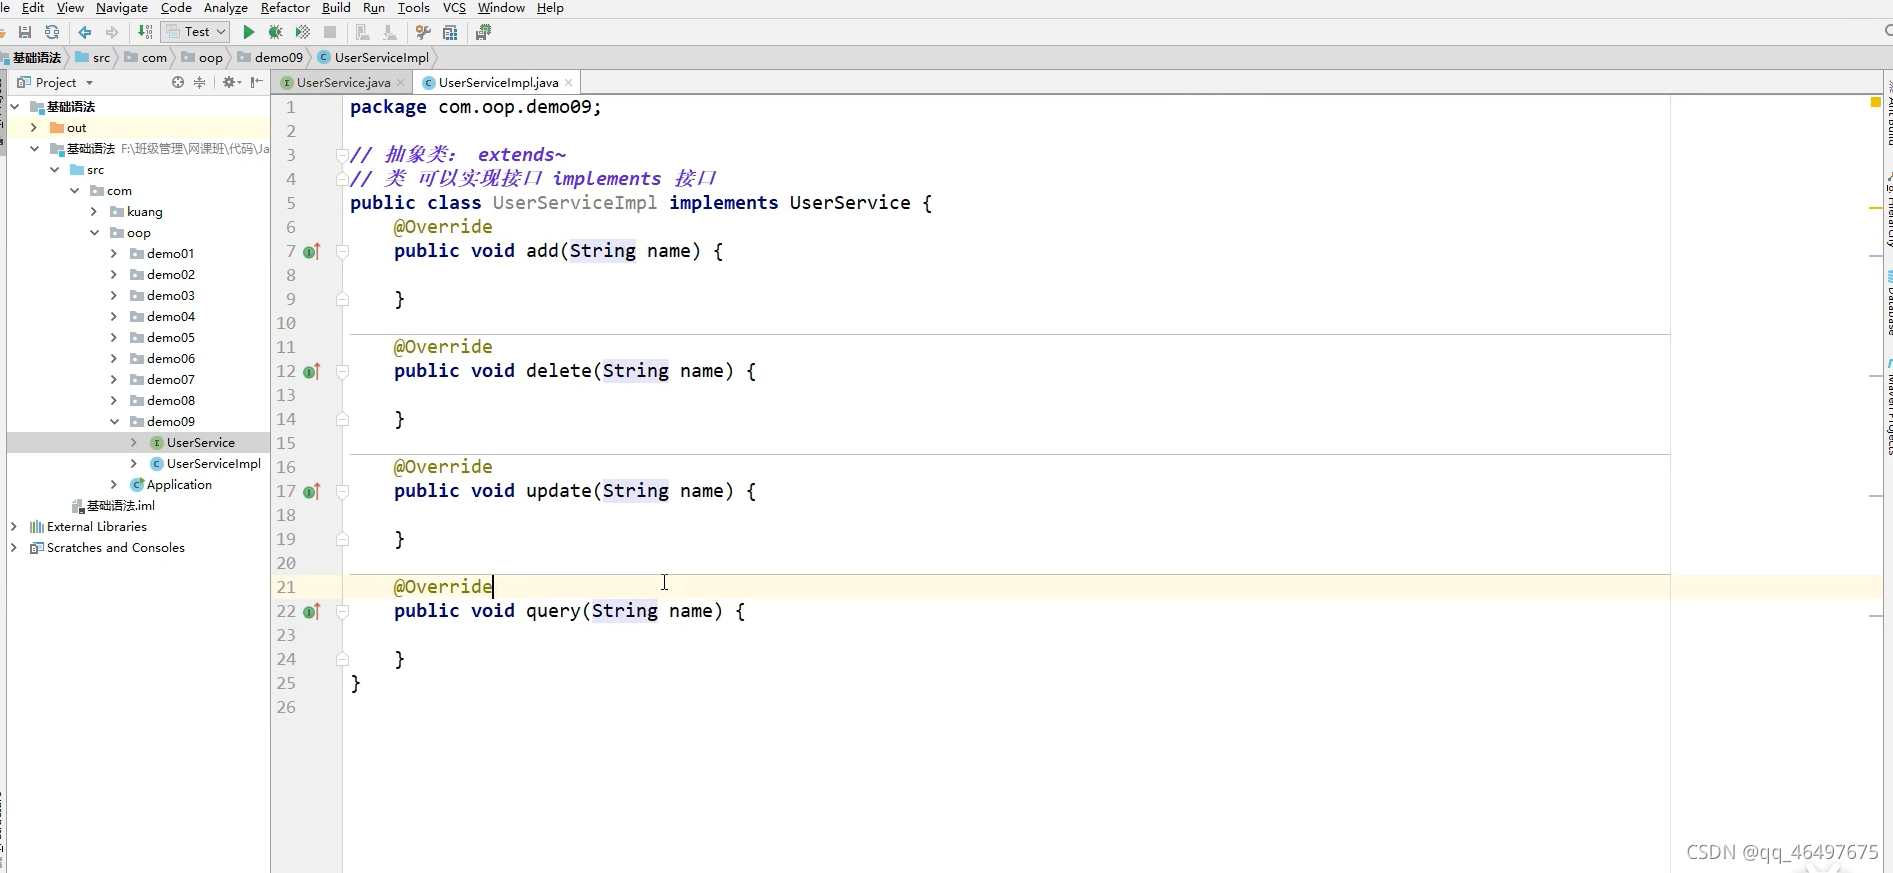Click the override gutter icon beside delete method

pyautogui.click(x=312, y=371)
